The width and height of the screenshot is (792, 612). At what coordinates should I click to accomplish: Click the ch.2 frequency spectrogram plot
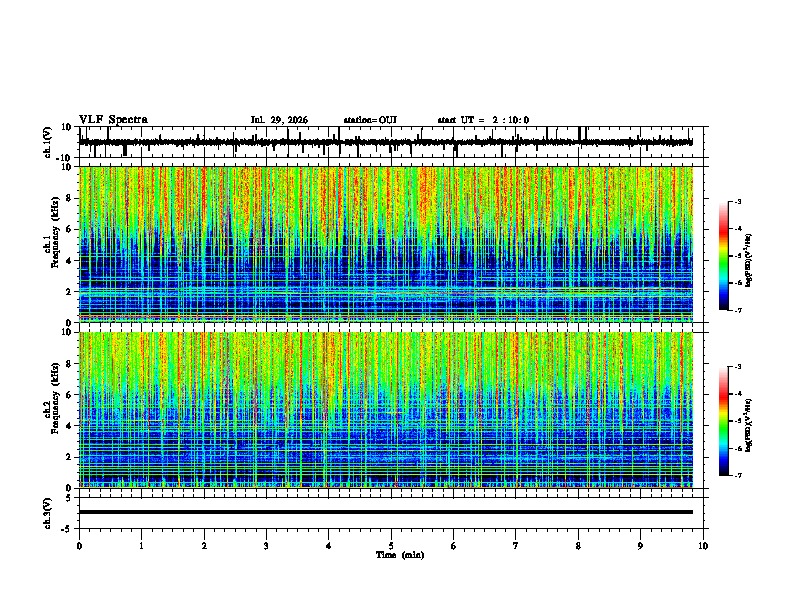coord(386,410)
